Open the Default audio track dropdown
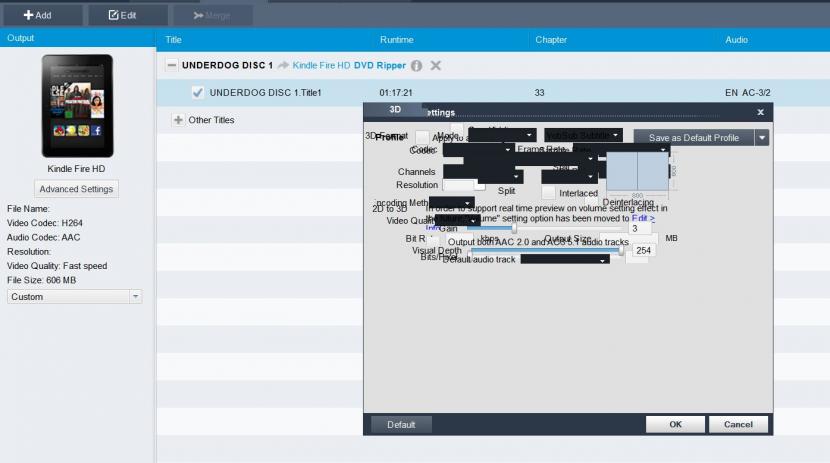Screen dimensions: 830x463 pyautogui.click(x=565, y=259)
